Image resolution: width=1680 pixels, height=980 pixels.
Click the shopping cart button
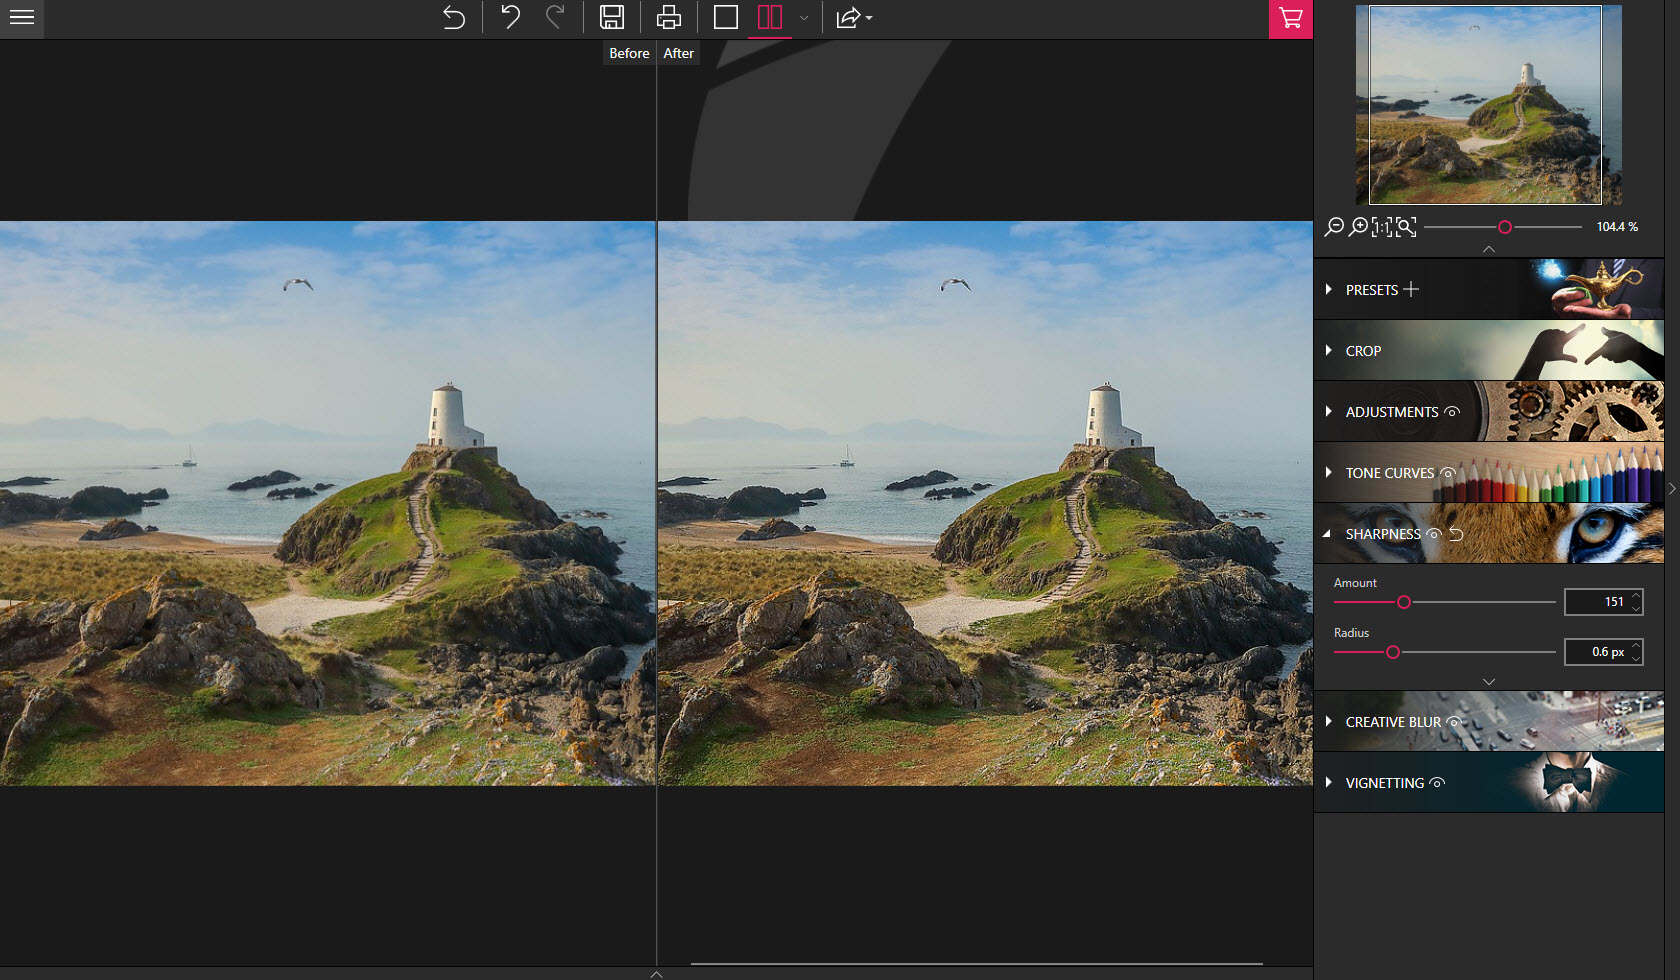click(x=1290, y=19)
